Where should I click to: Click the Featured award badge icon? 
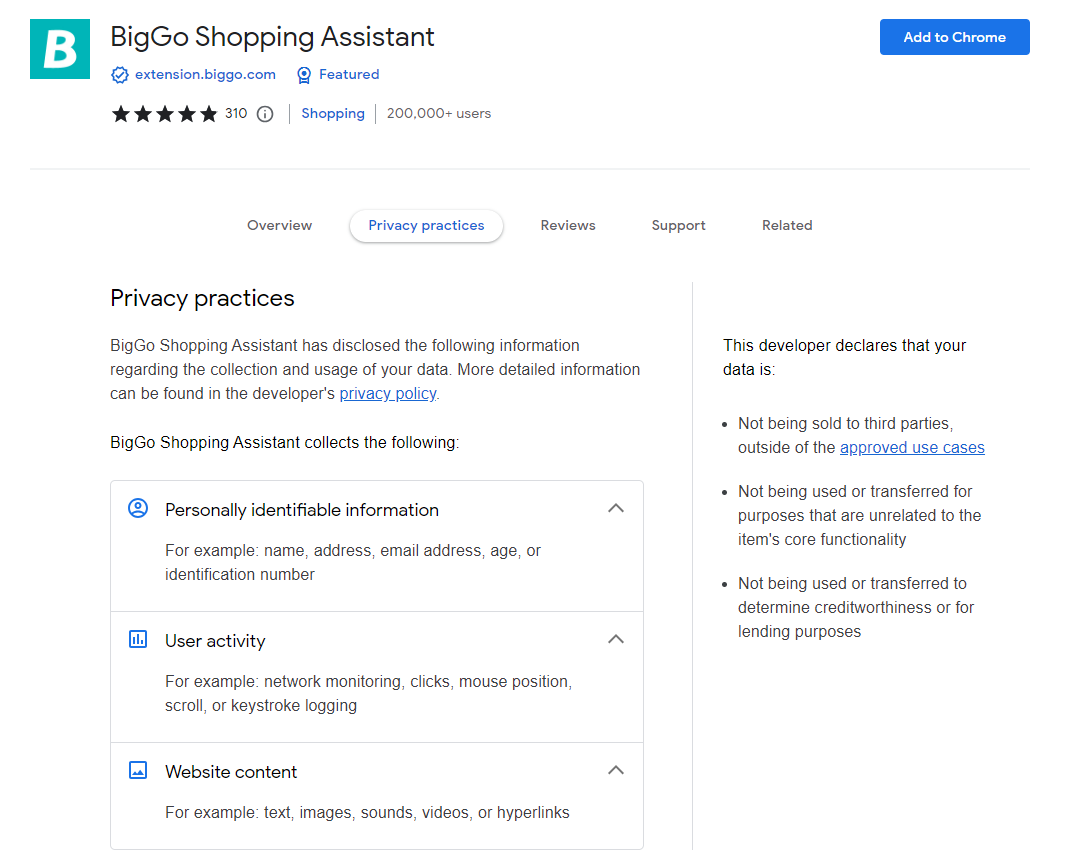pyautogui.click(x=304, y=75)
